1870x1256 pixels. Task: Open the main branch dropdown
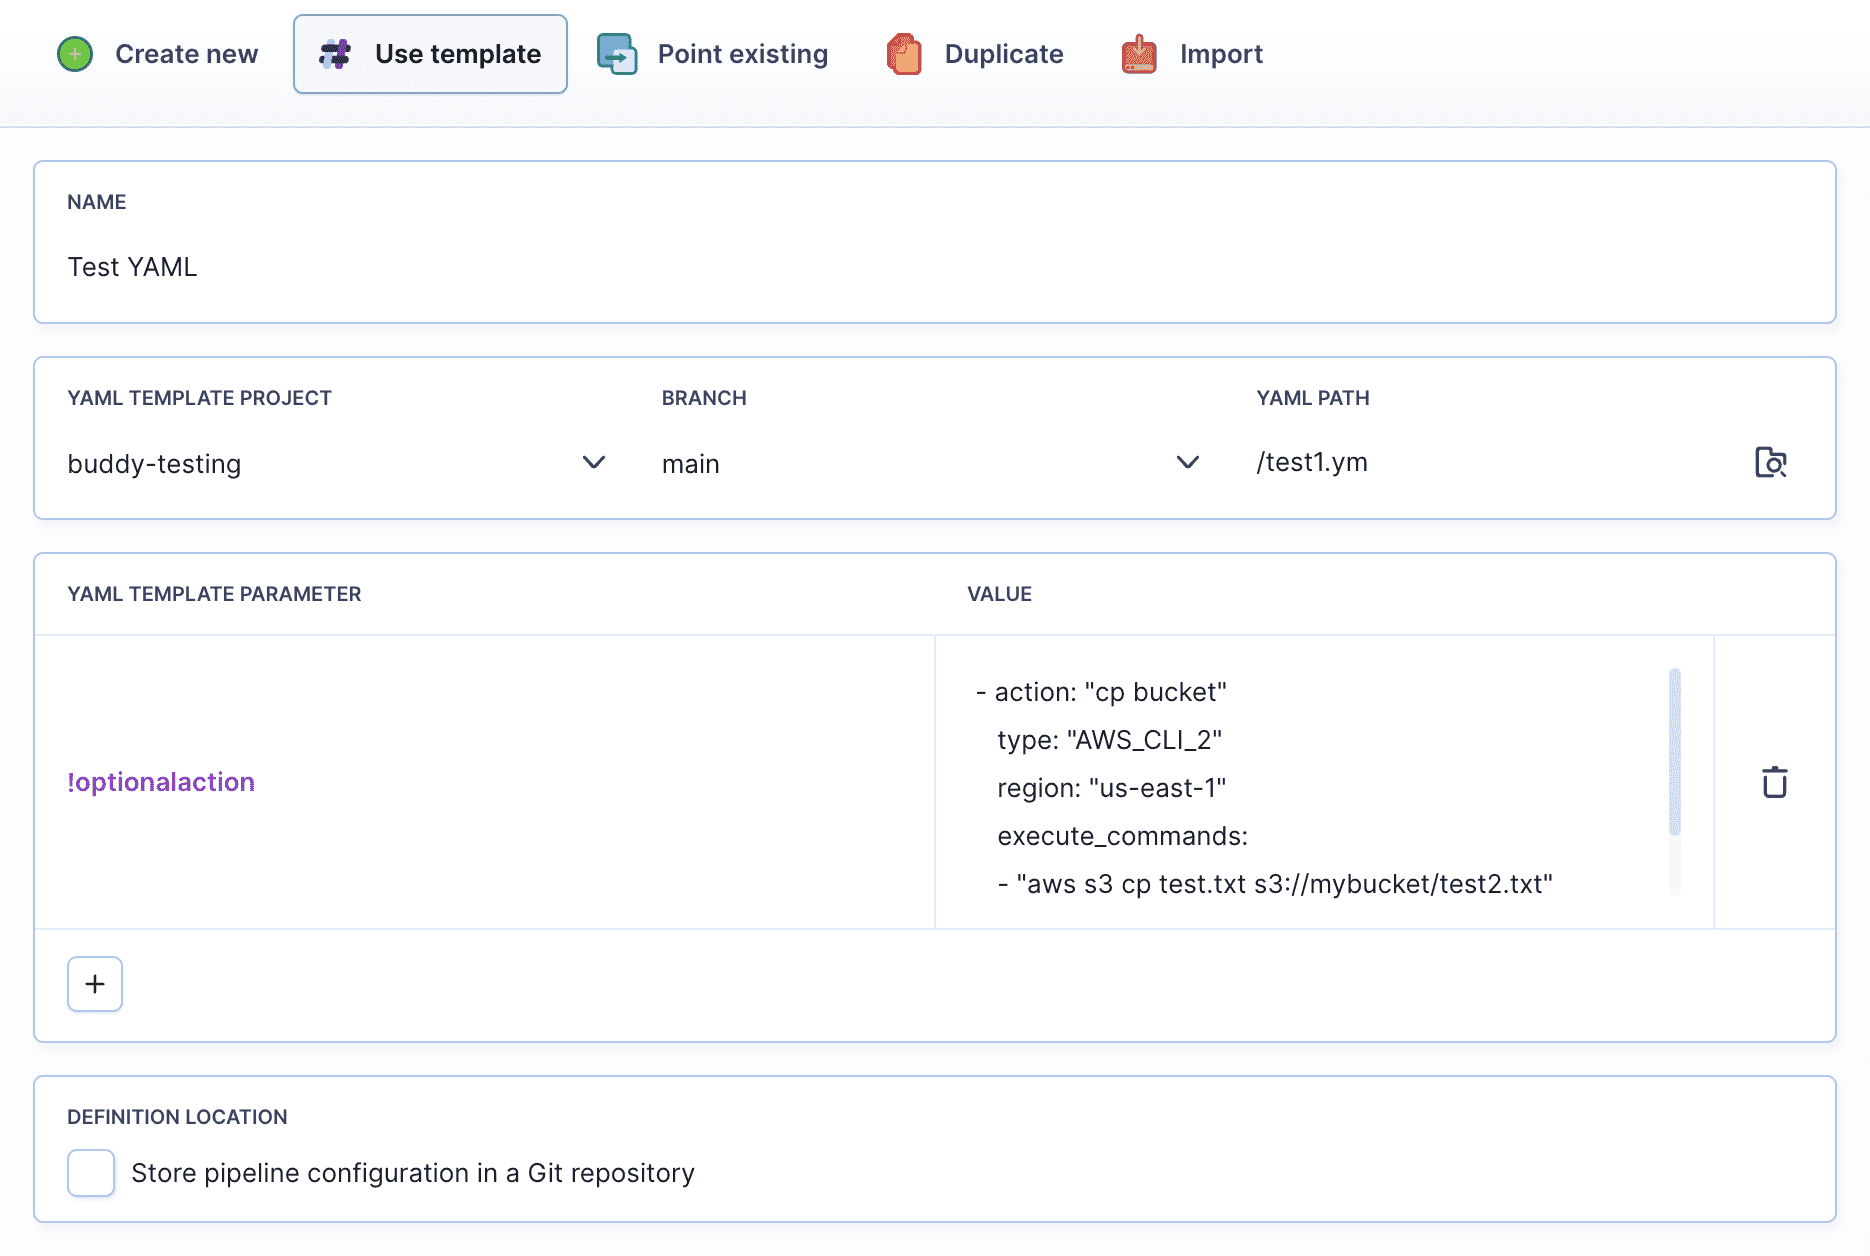point(931,463)
